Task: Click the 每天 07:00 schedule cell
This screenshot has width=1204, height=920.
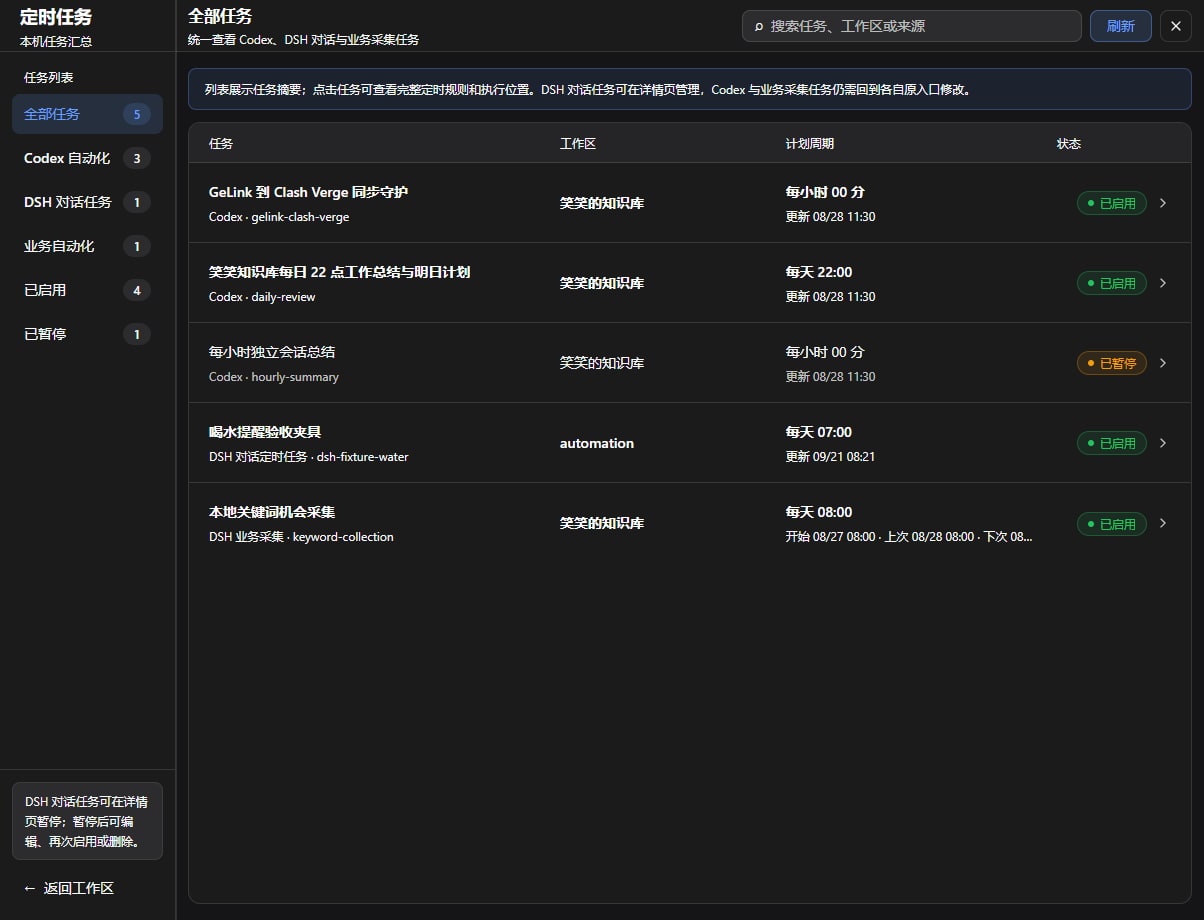Action: pyautogui.click(x=819, y=432)
